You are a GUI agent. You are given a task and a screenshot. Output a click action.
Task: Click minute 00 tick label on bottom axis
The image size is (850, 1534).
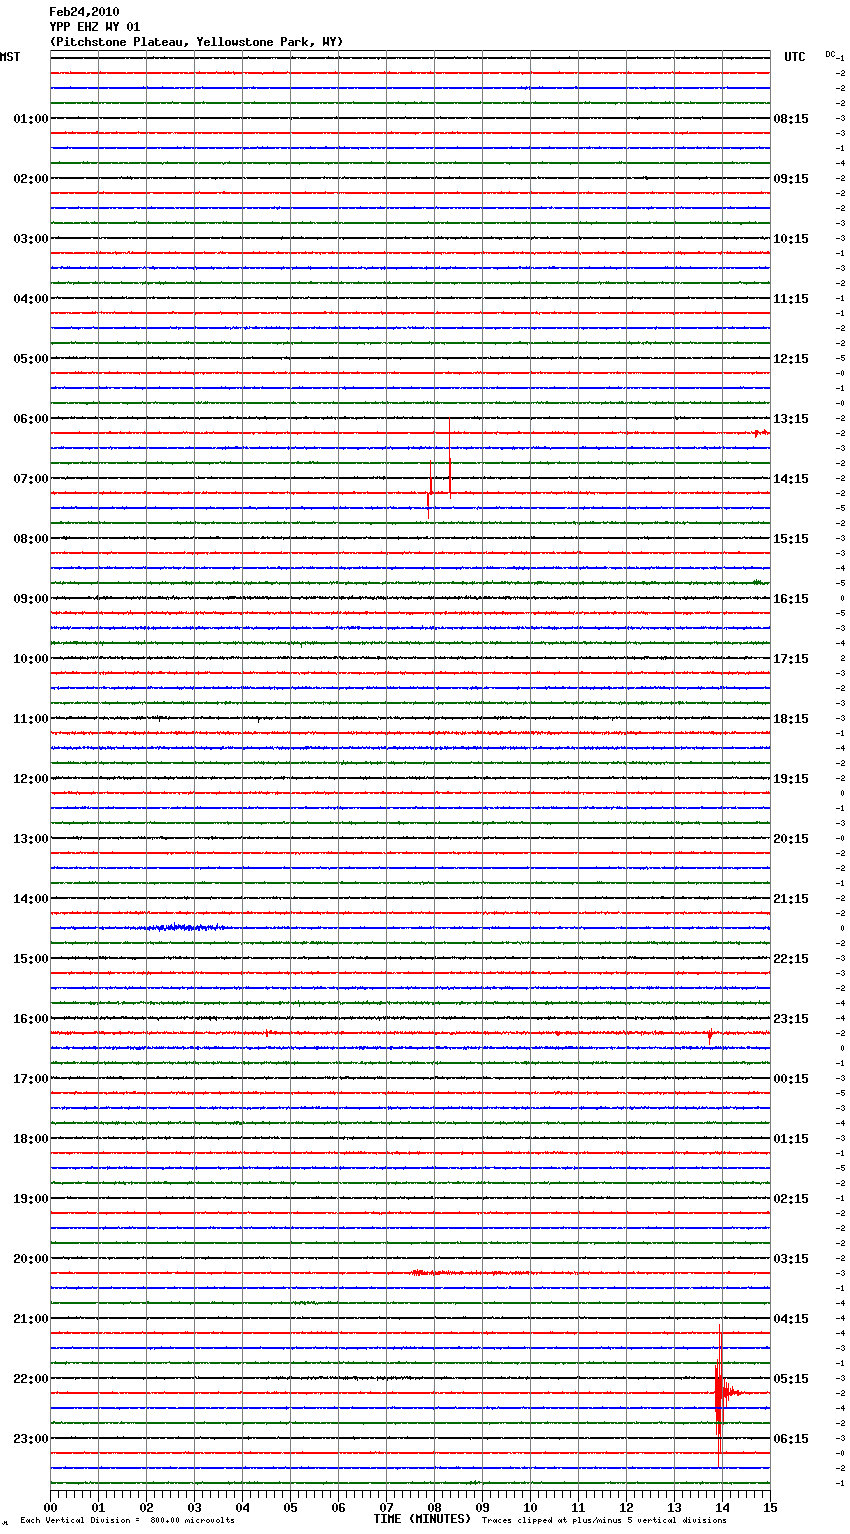pos(50,1507)
